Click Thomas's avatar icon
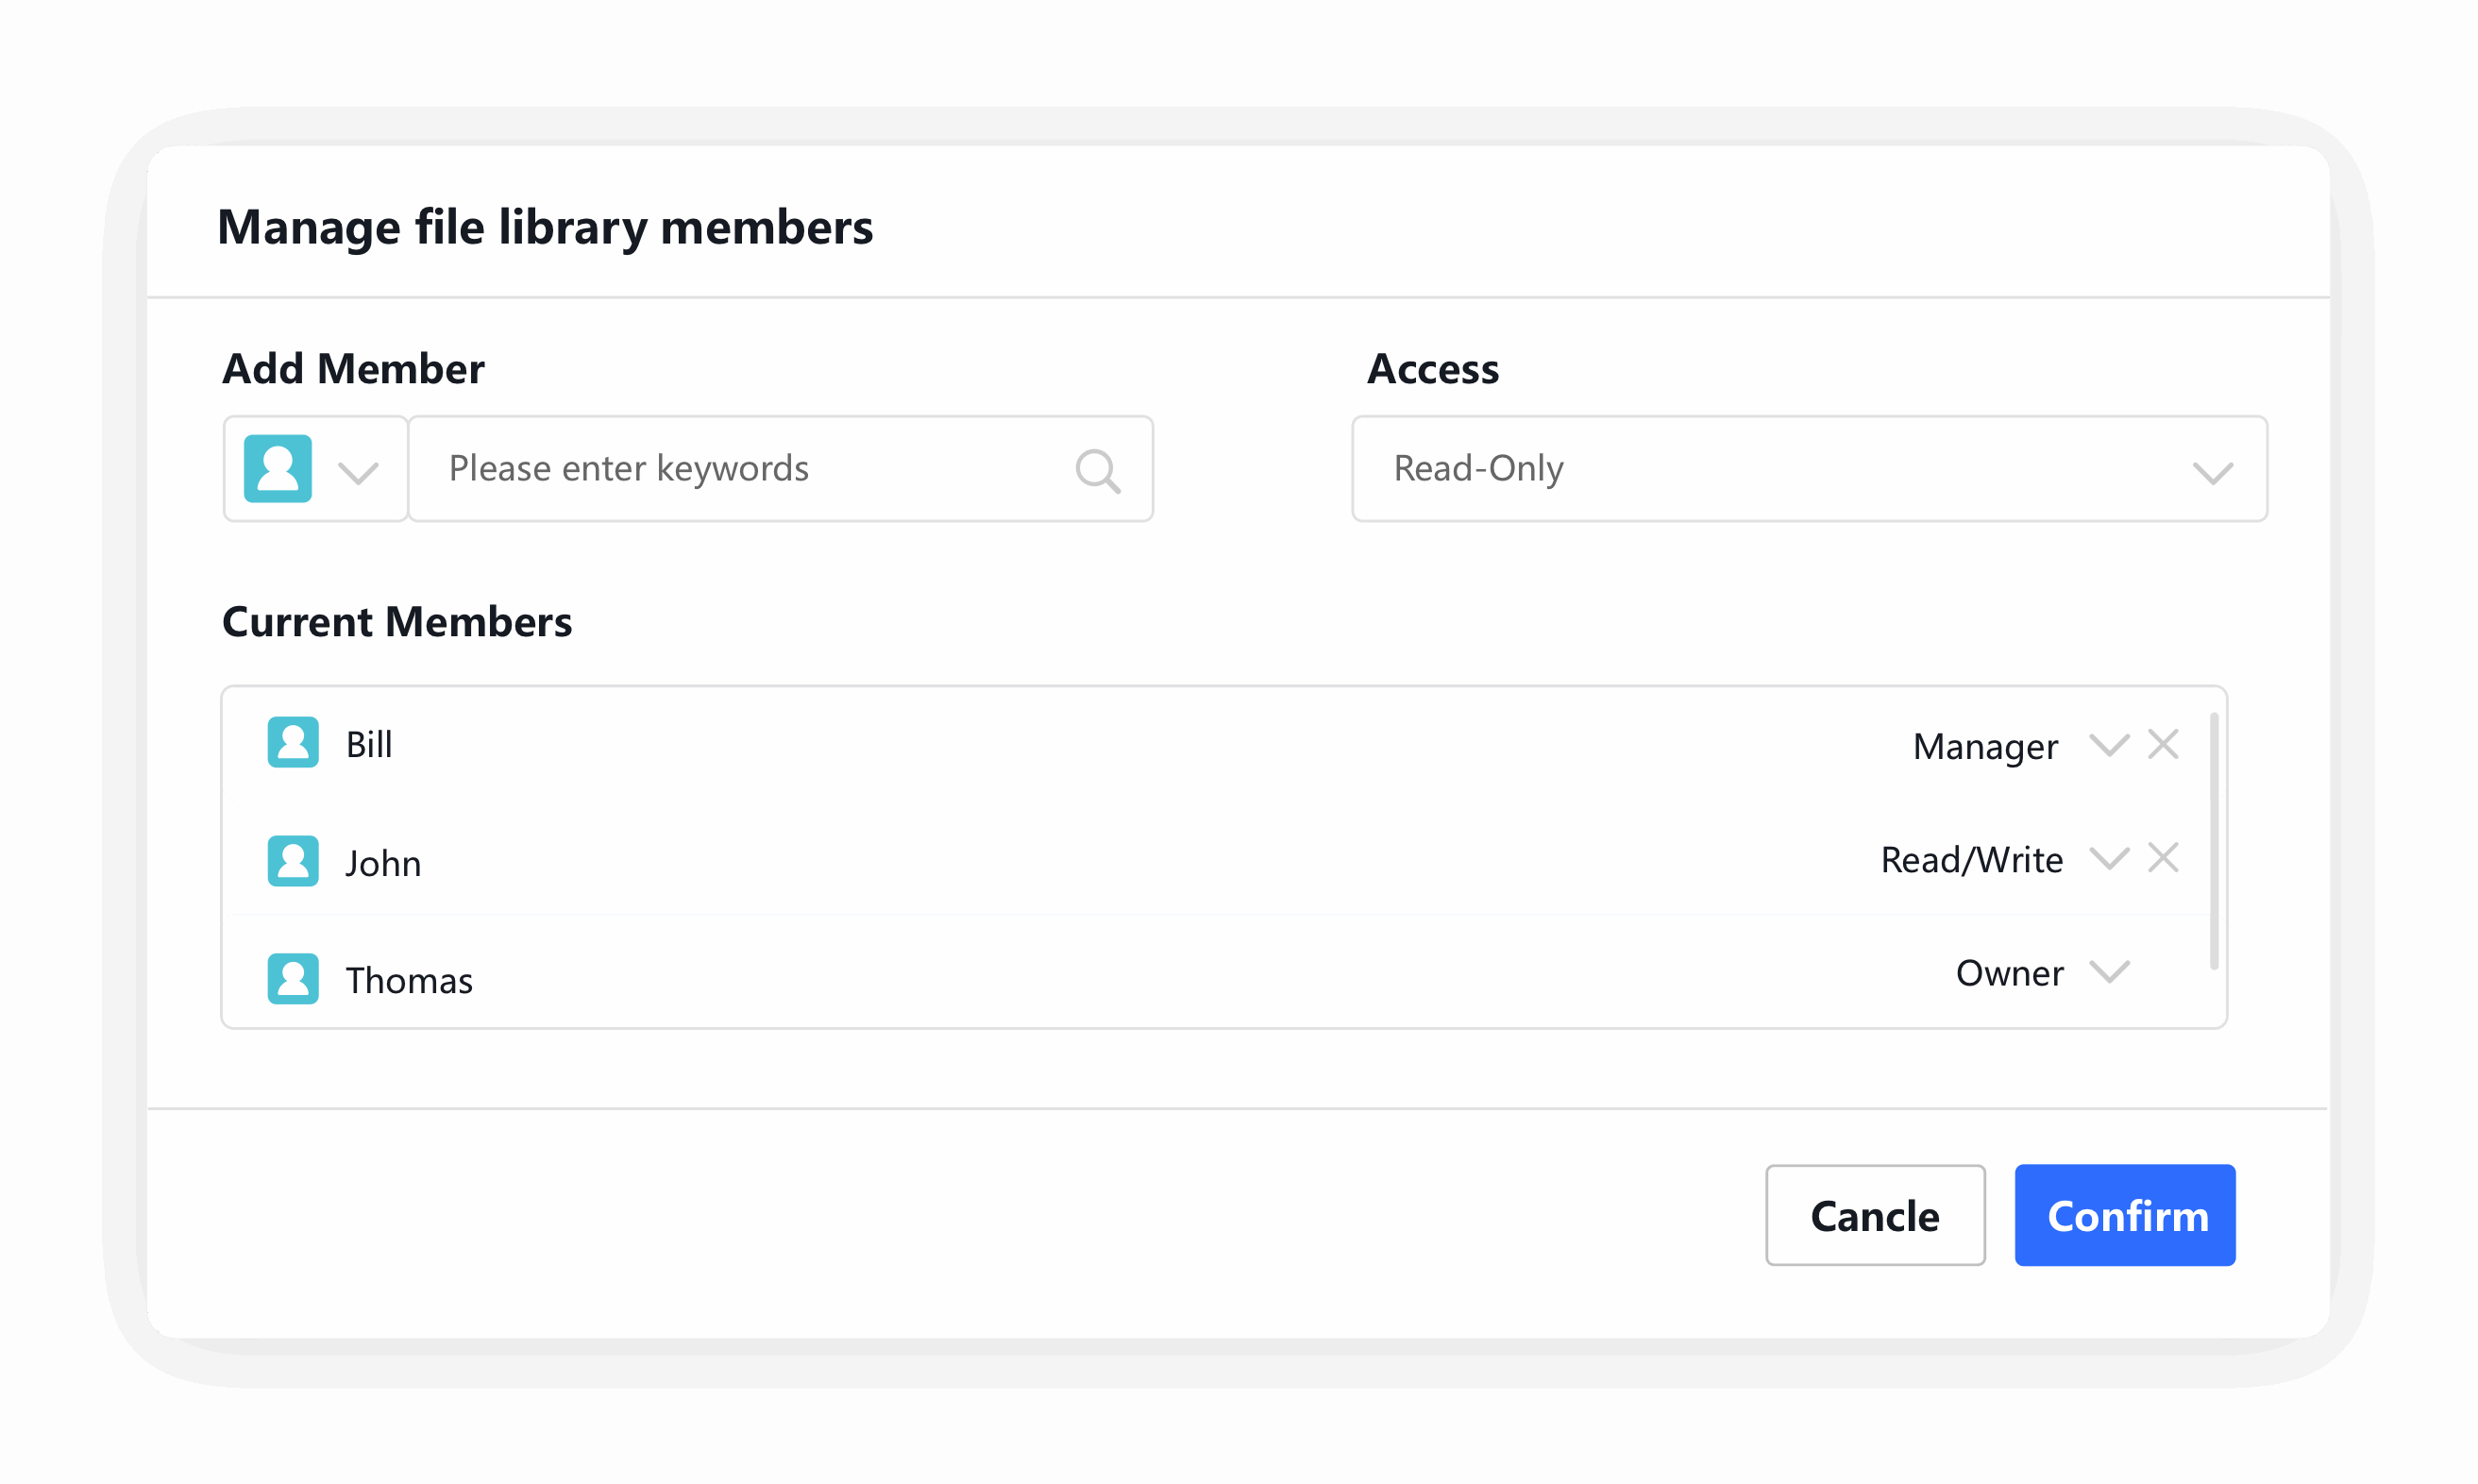Viewport: 2478px width, 1484px height. (293, 979)
